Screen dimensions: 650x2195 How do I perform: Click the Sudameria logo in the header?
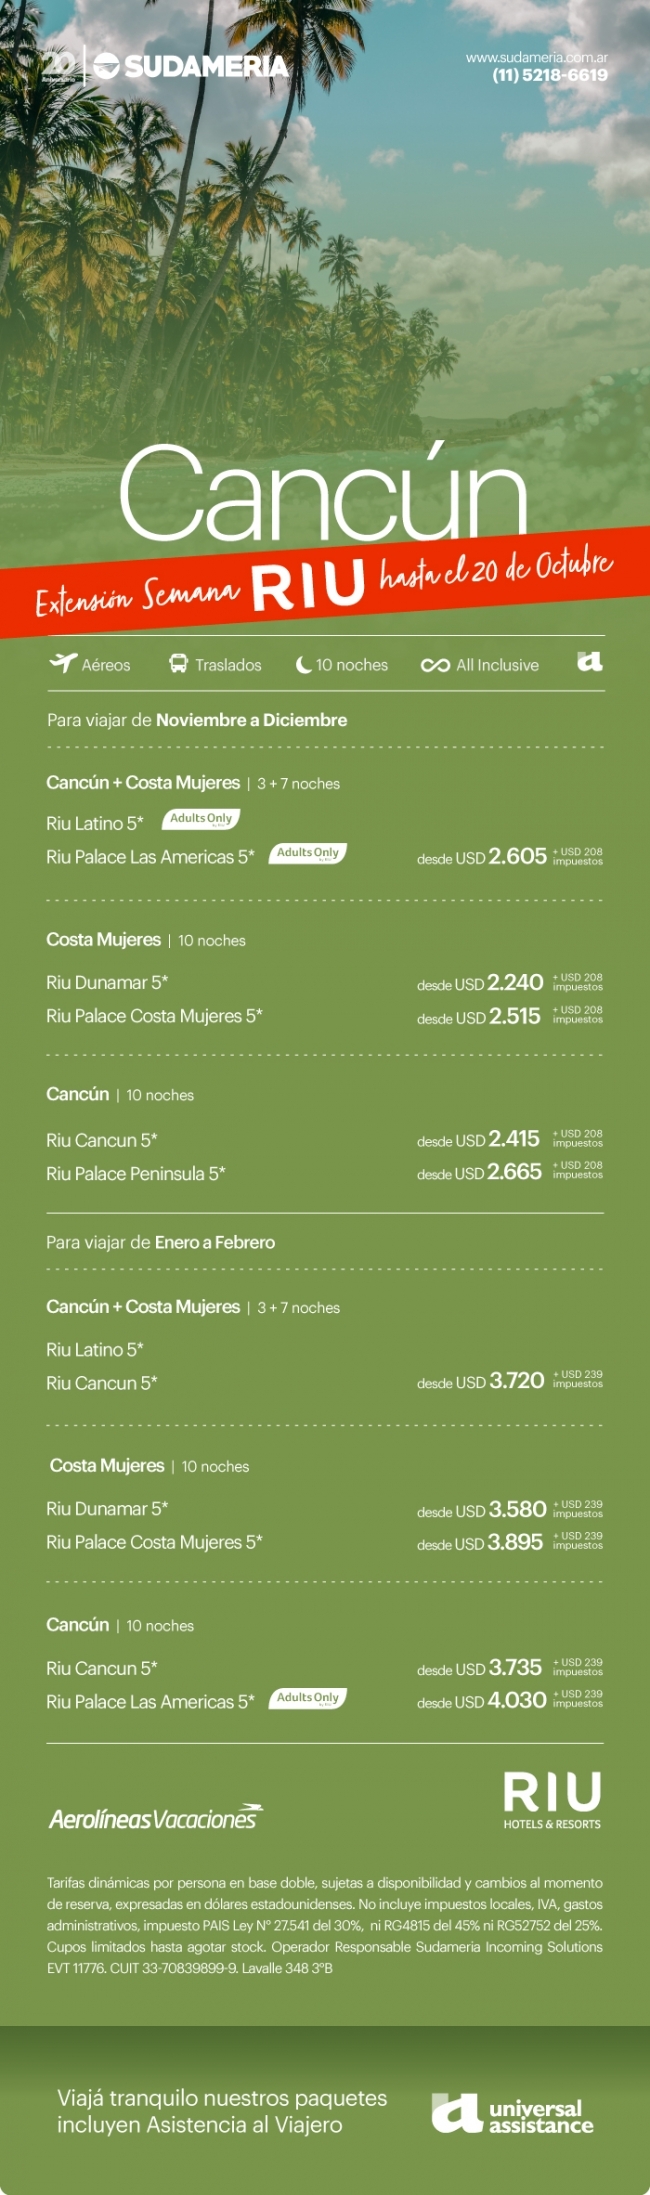191,67
